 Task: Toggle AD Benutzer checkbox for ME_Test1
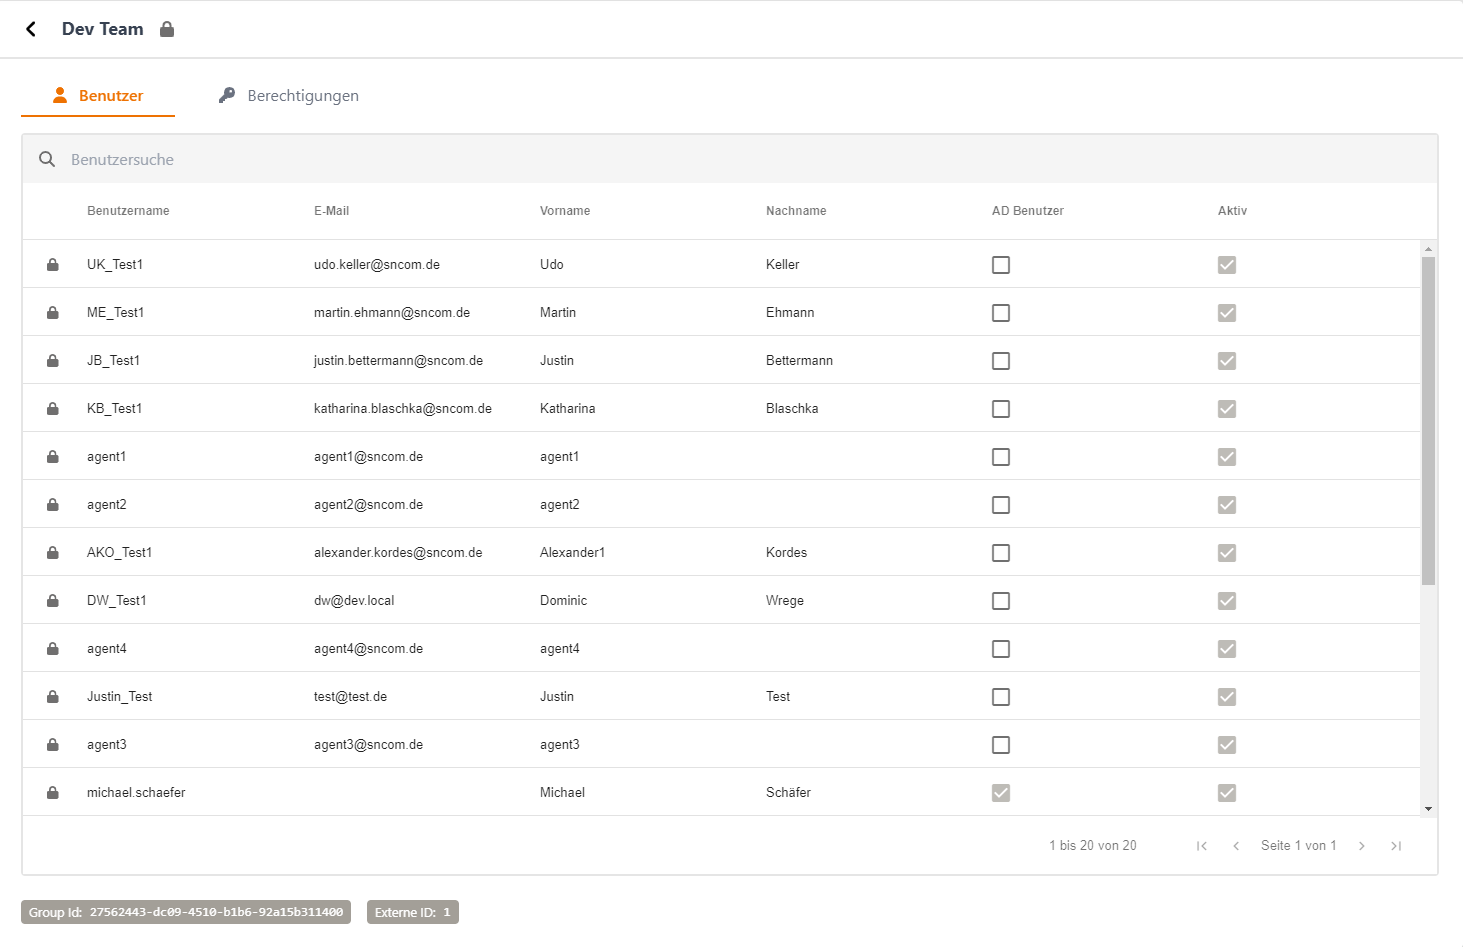(1001, 313)
